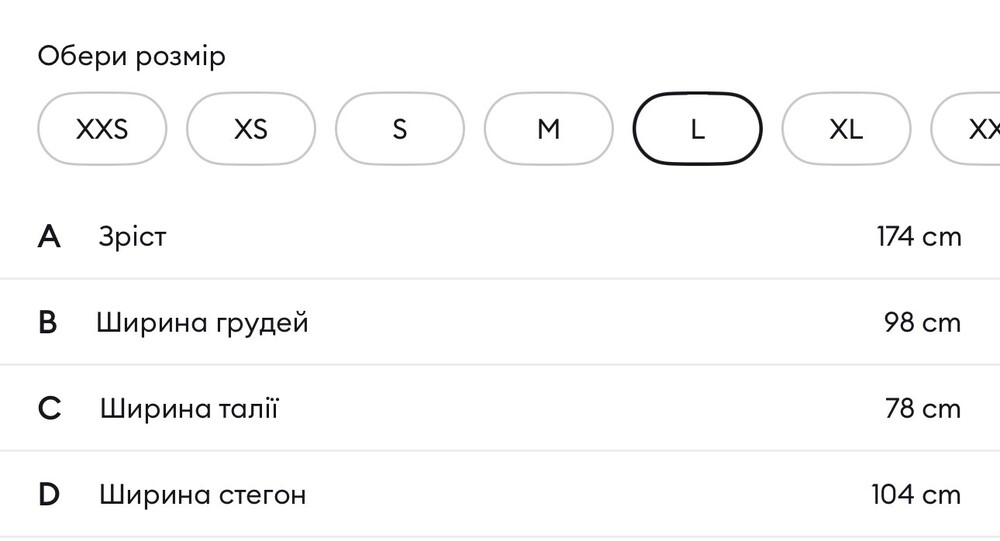The height and width of the screenshot is (541, 1000).
Task: Click the 174 cm height value
Action: pyautogui.click(x=918, y=237)
